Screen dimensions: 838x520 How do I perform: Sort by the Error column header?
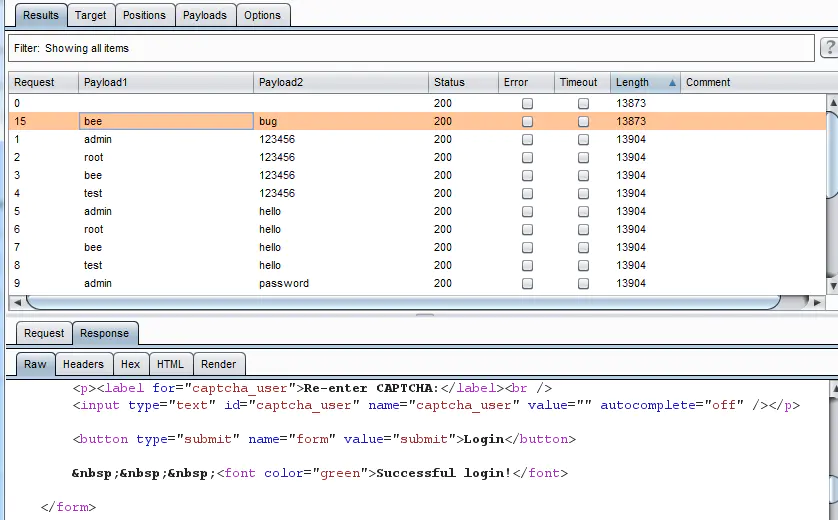tap(526, 82)
